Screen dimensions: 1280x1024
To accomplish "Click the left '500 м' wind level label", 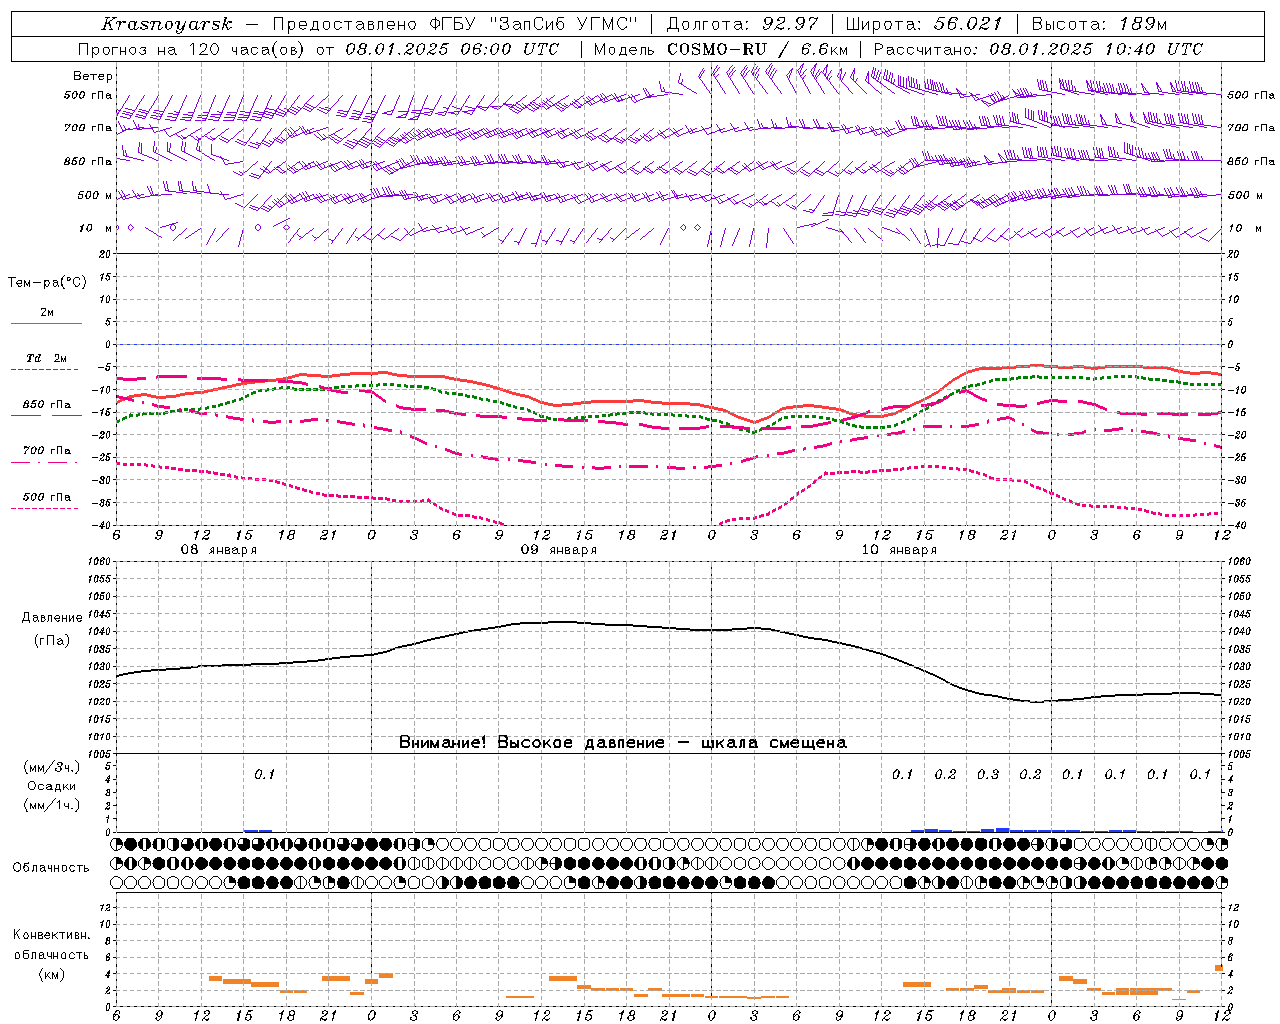I will [x=89, y=196].
